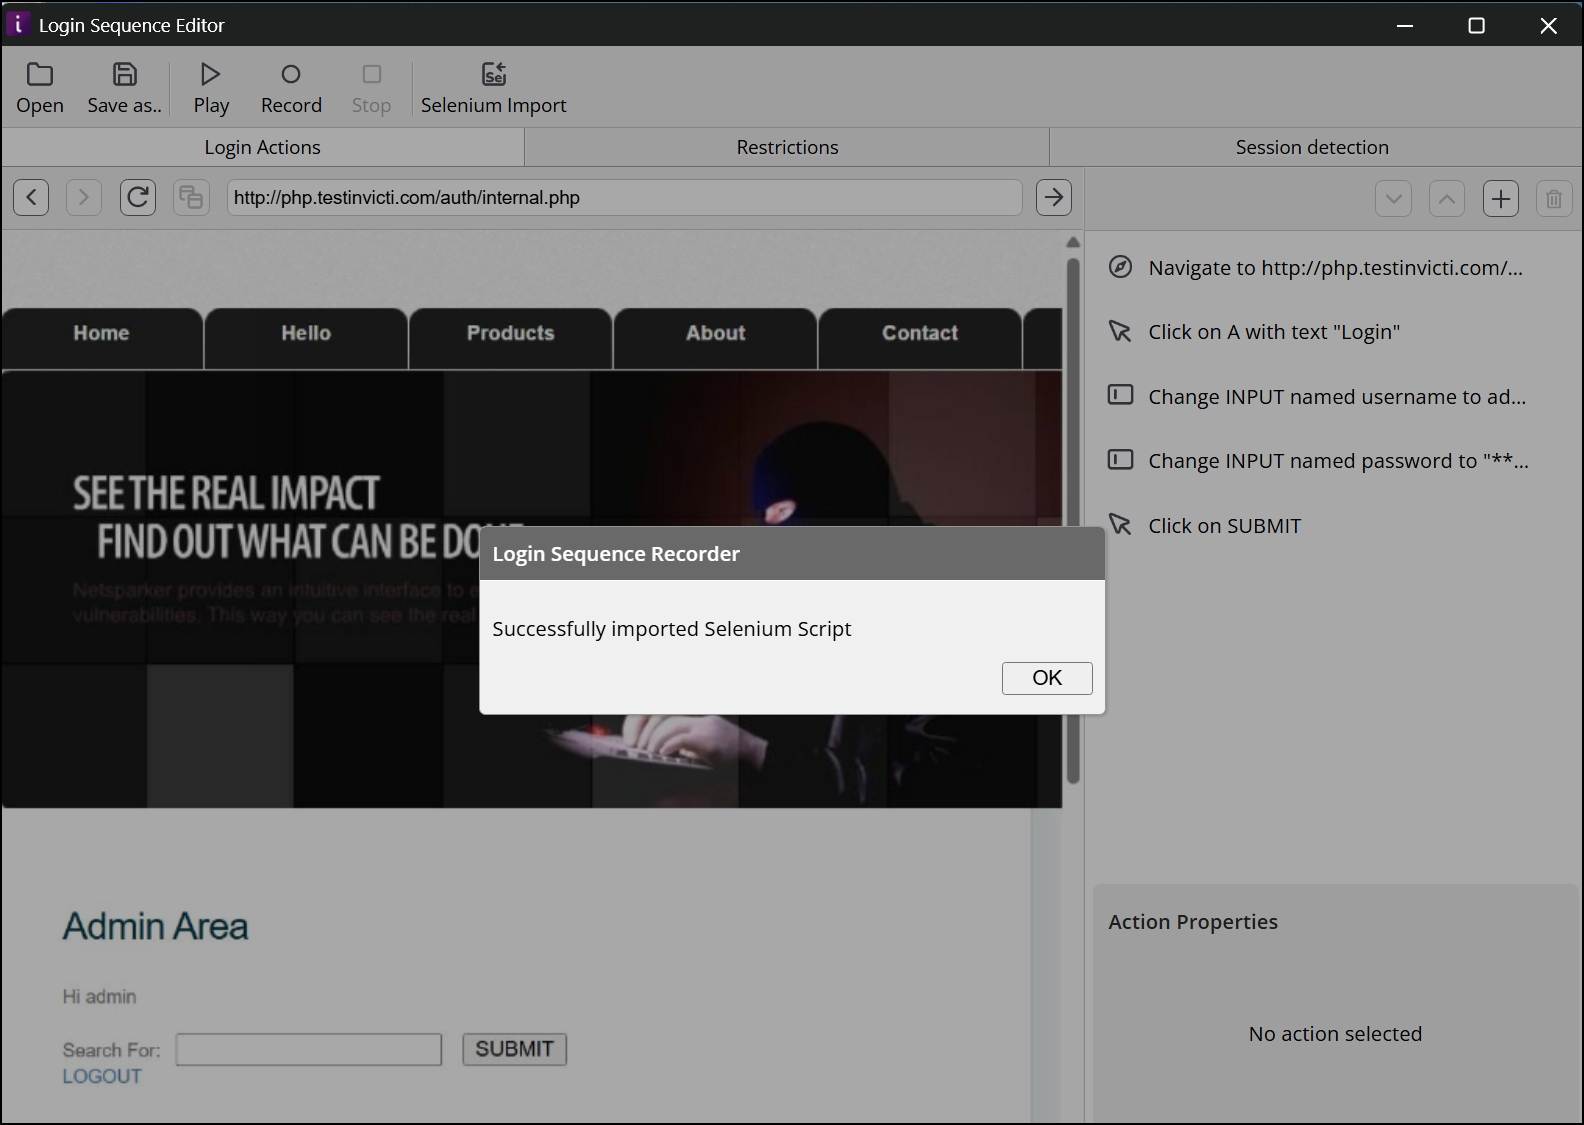
Task: Click the URL address field
Action: (625, 197)
